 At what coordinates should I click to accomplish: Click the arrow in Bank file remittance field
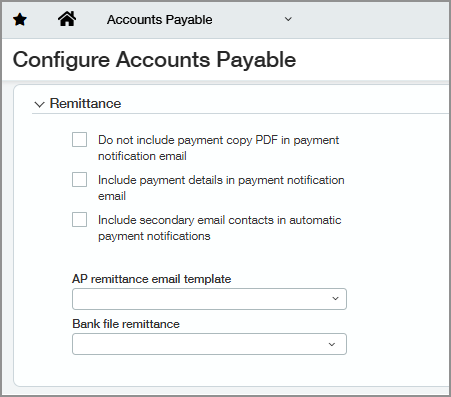[x=332, y=344]
